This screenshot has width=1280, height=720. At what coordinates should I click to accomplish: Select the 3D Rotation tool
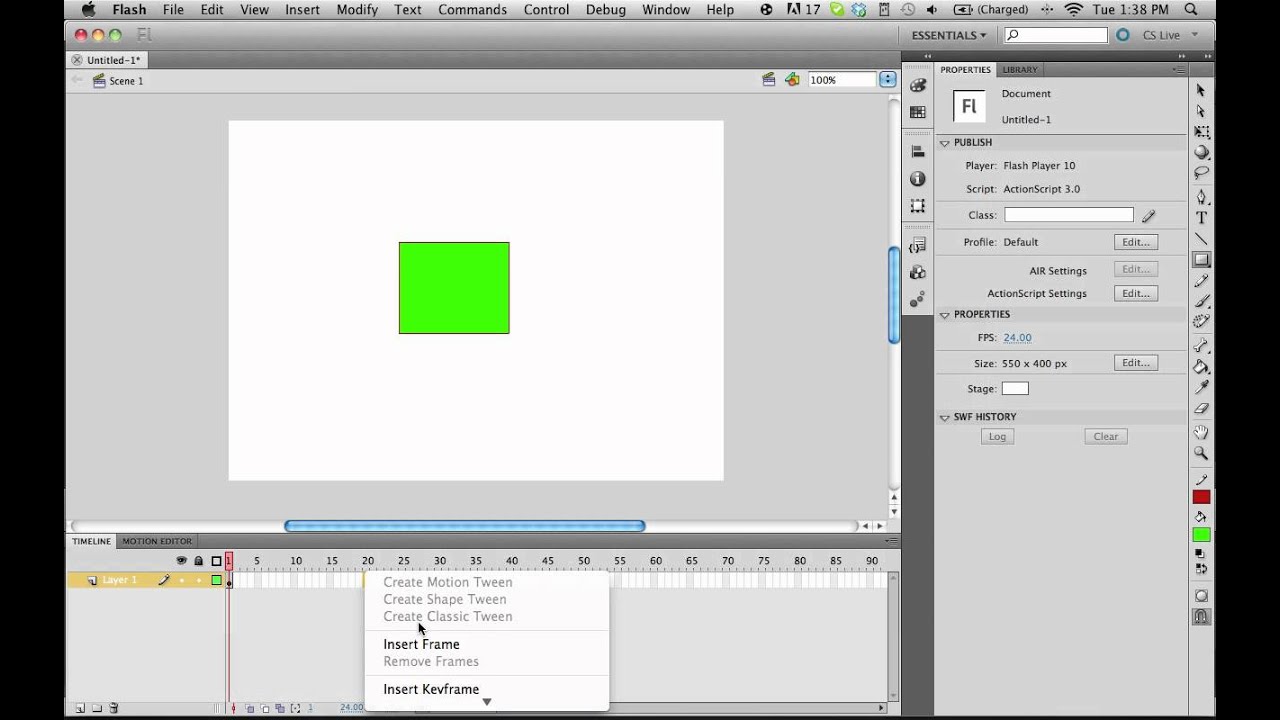click(1201, 153)
